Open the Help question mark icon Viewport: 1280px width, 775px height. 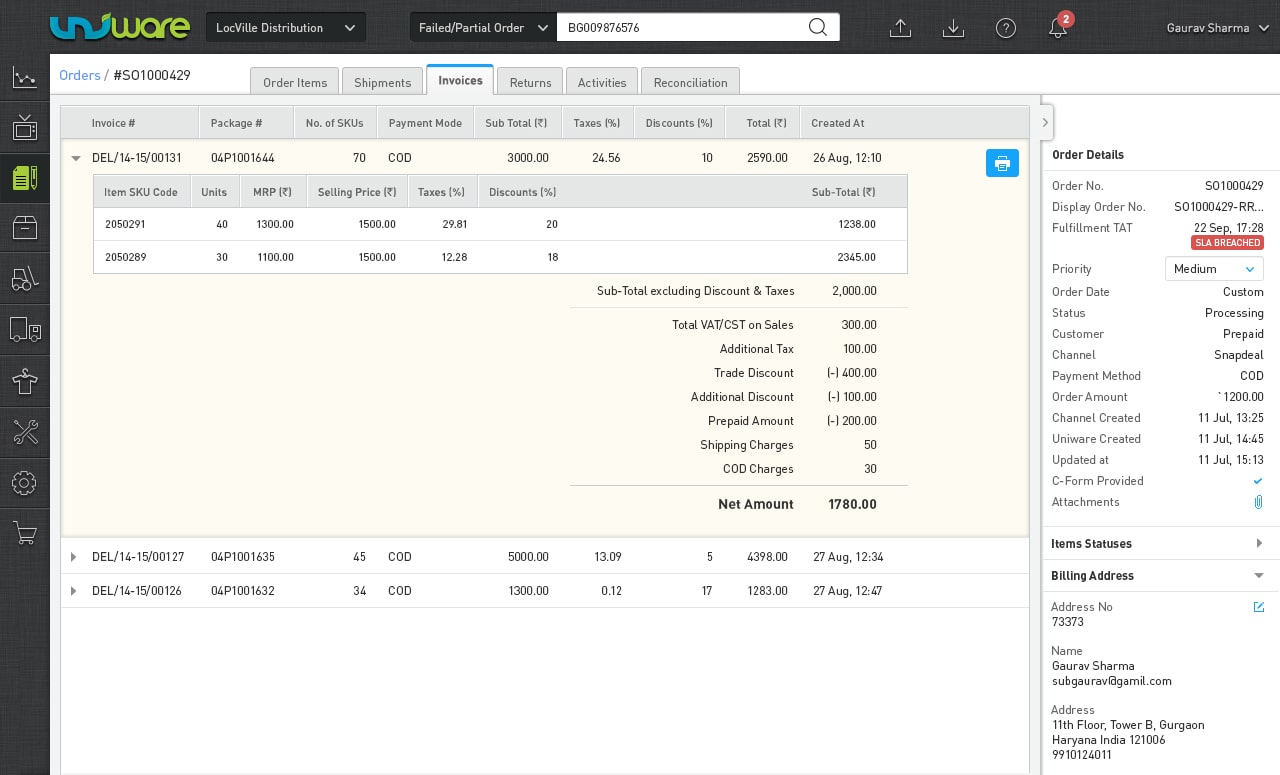[x=1005, y=27]
